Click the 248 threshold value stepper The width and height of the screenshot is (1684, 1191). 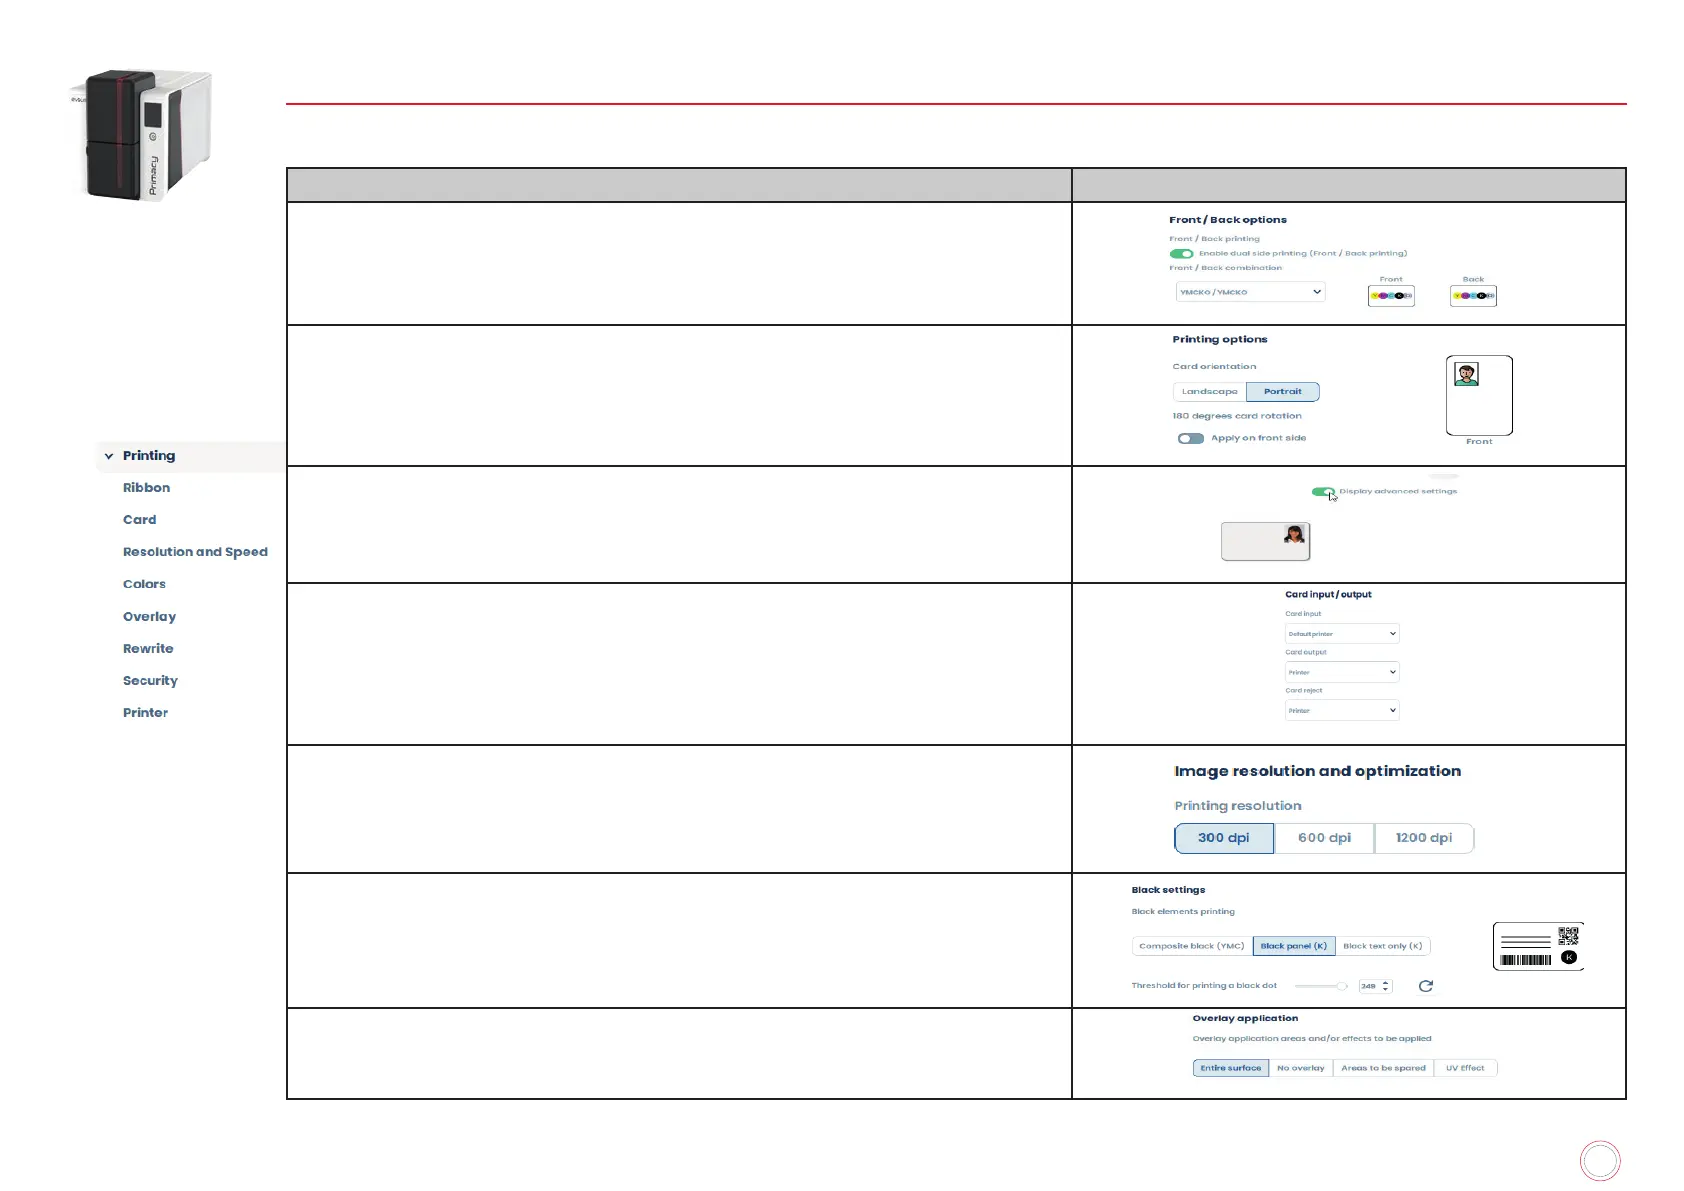[1375, 986]
